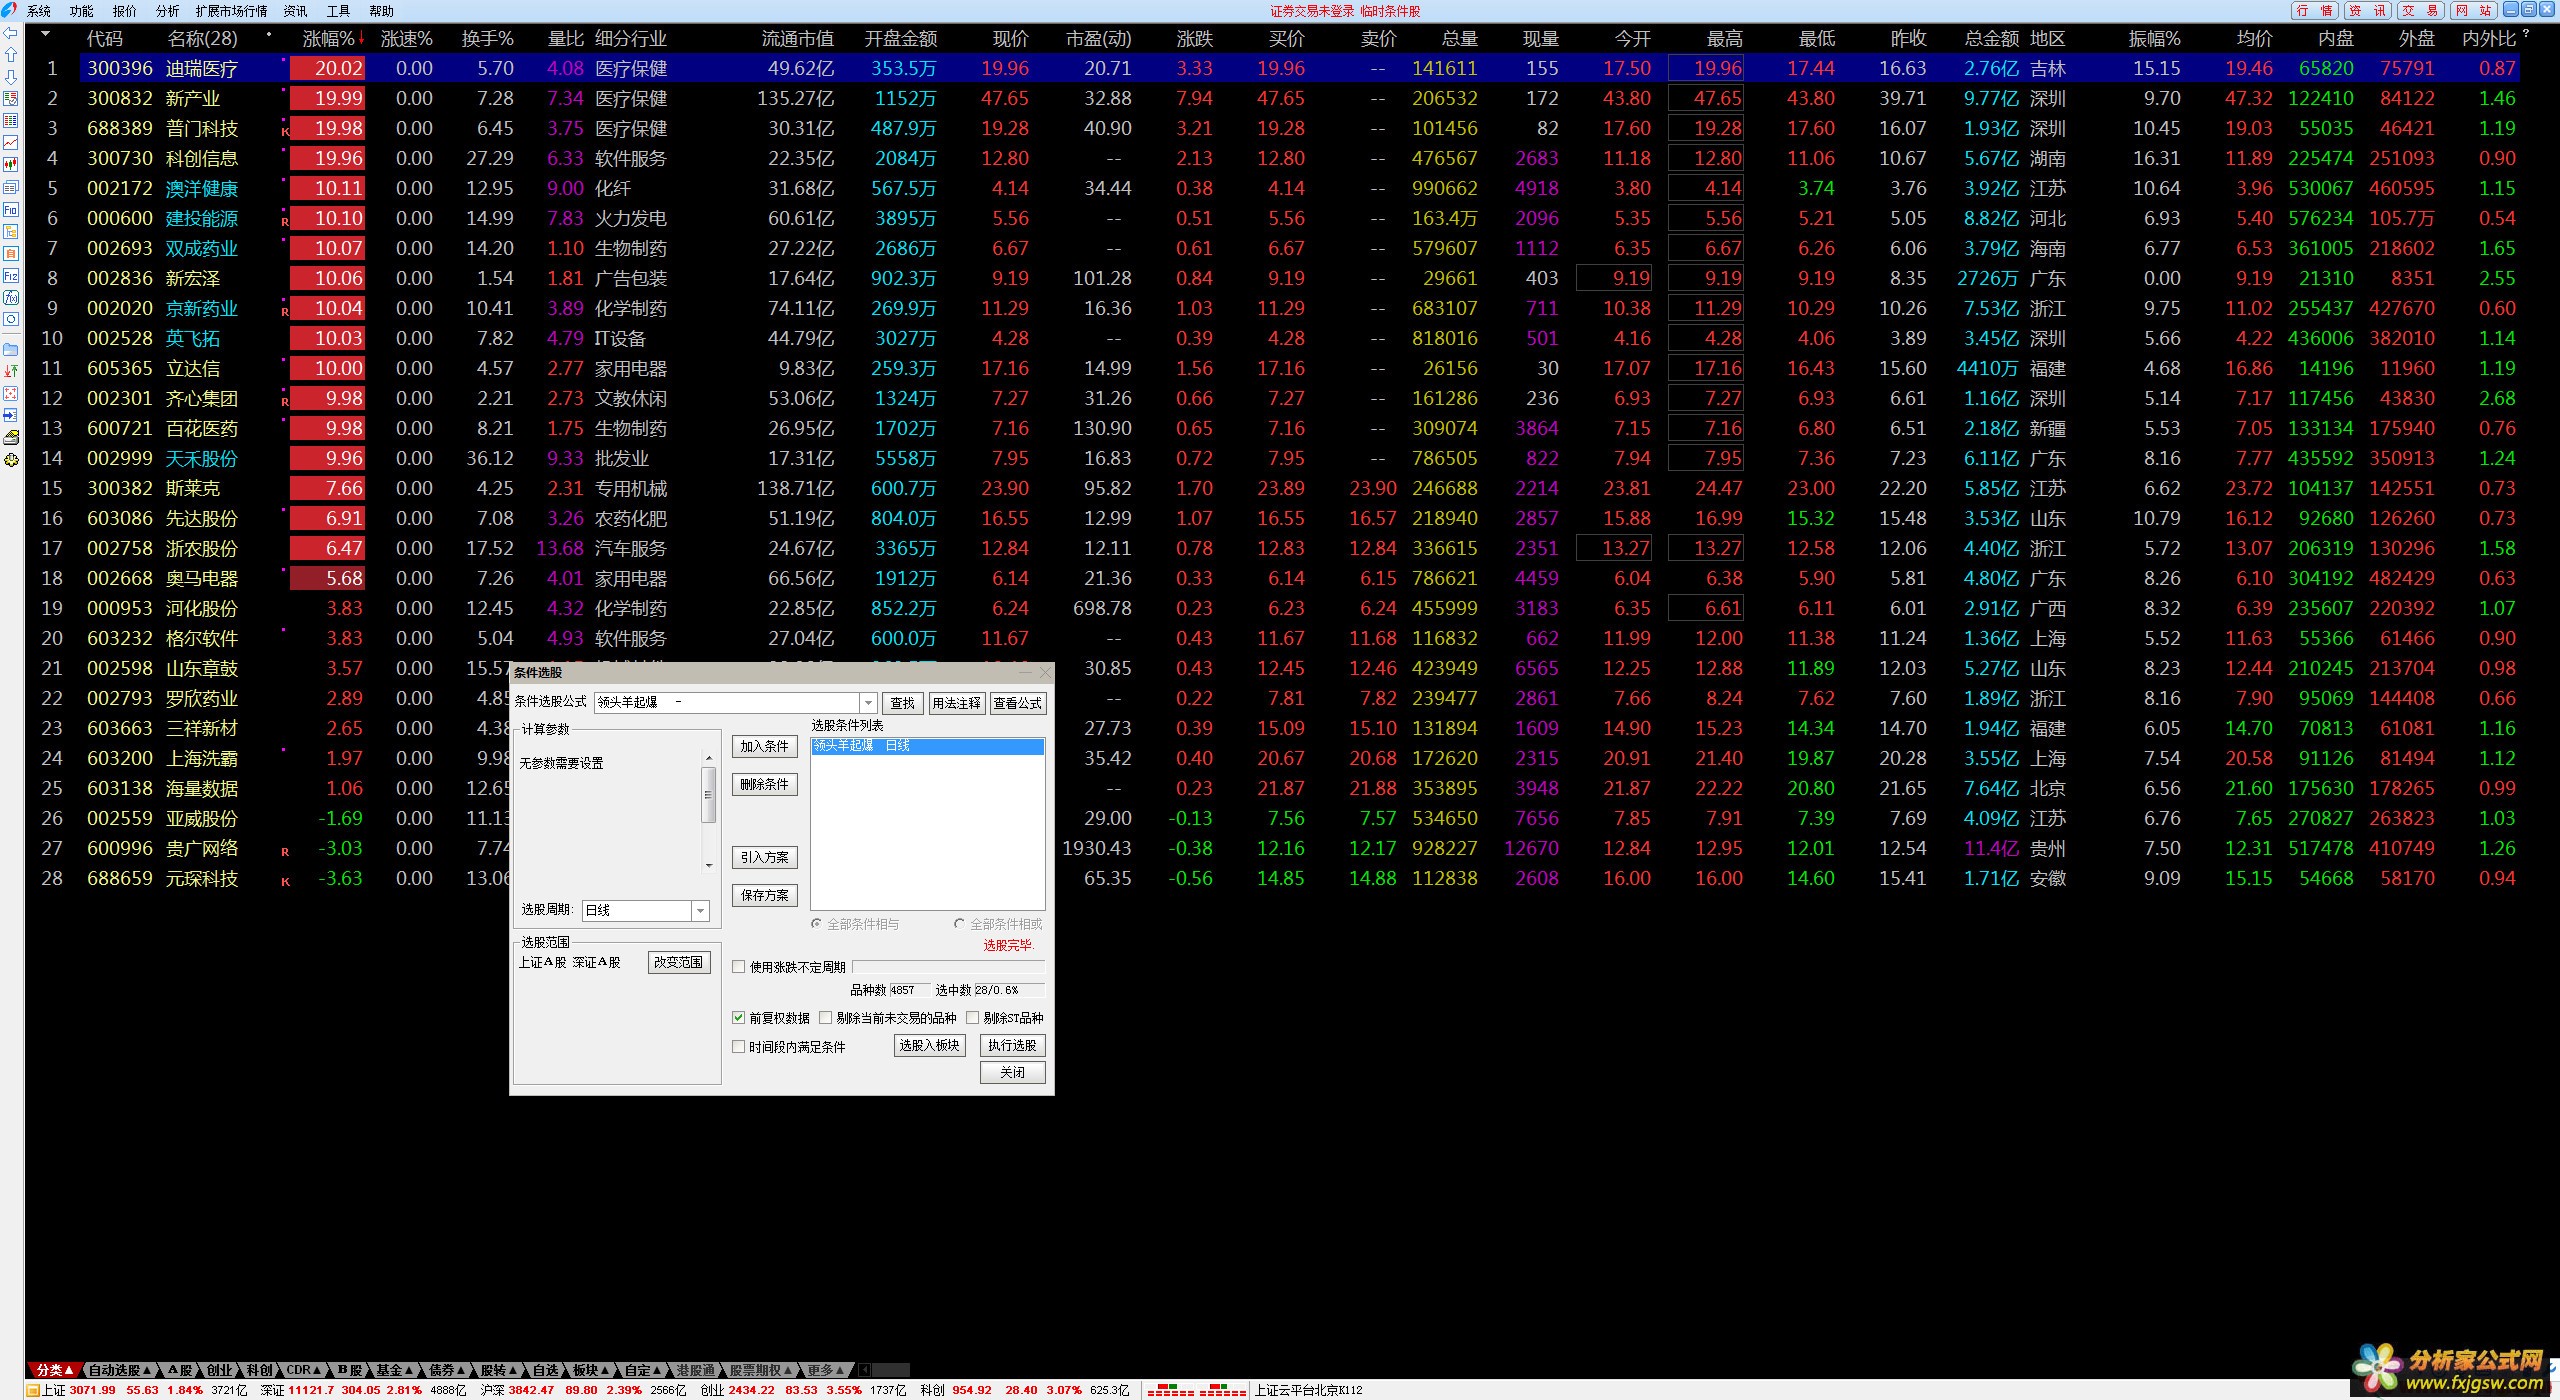Screen dimensions: 2560x1400
Task: Click the 改变范围 button
Action: pos(678,962)
